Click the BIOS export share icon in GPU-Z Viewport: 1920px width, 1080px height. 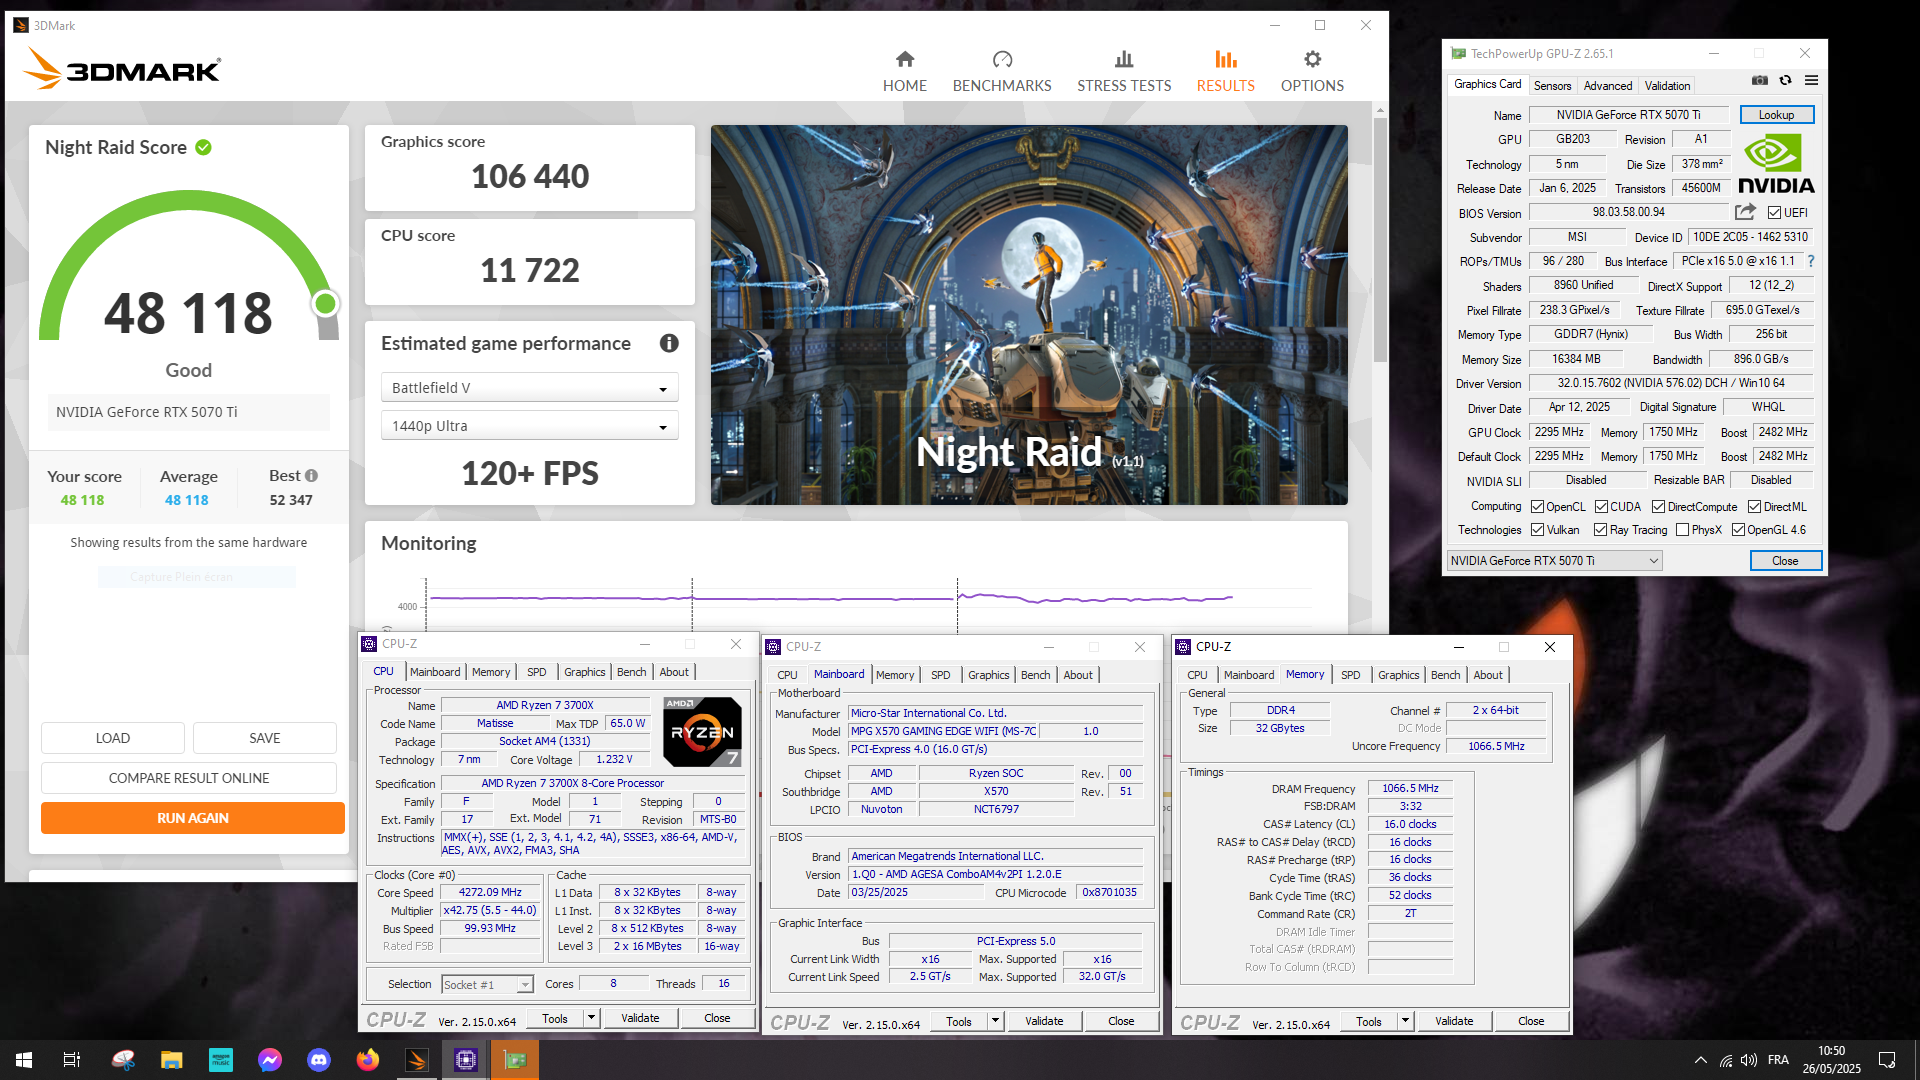tap(1745, 212)
